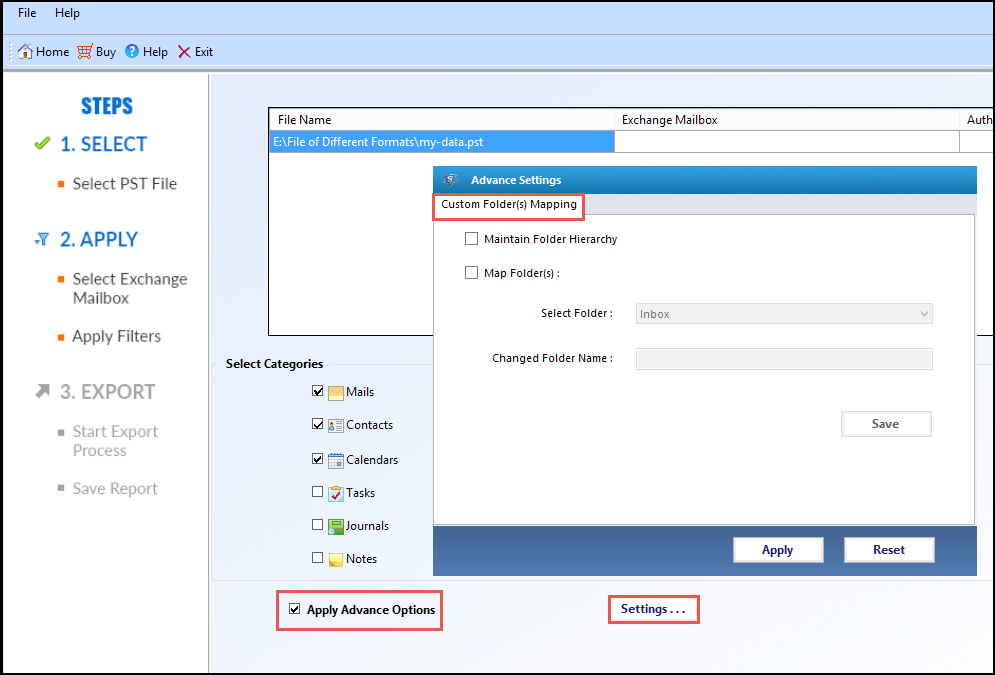Click the Start Export Process step
This screenshot has height=675, width=995.
(115, 441)
